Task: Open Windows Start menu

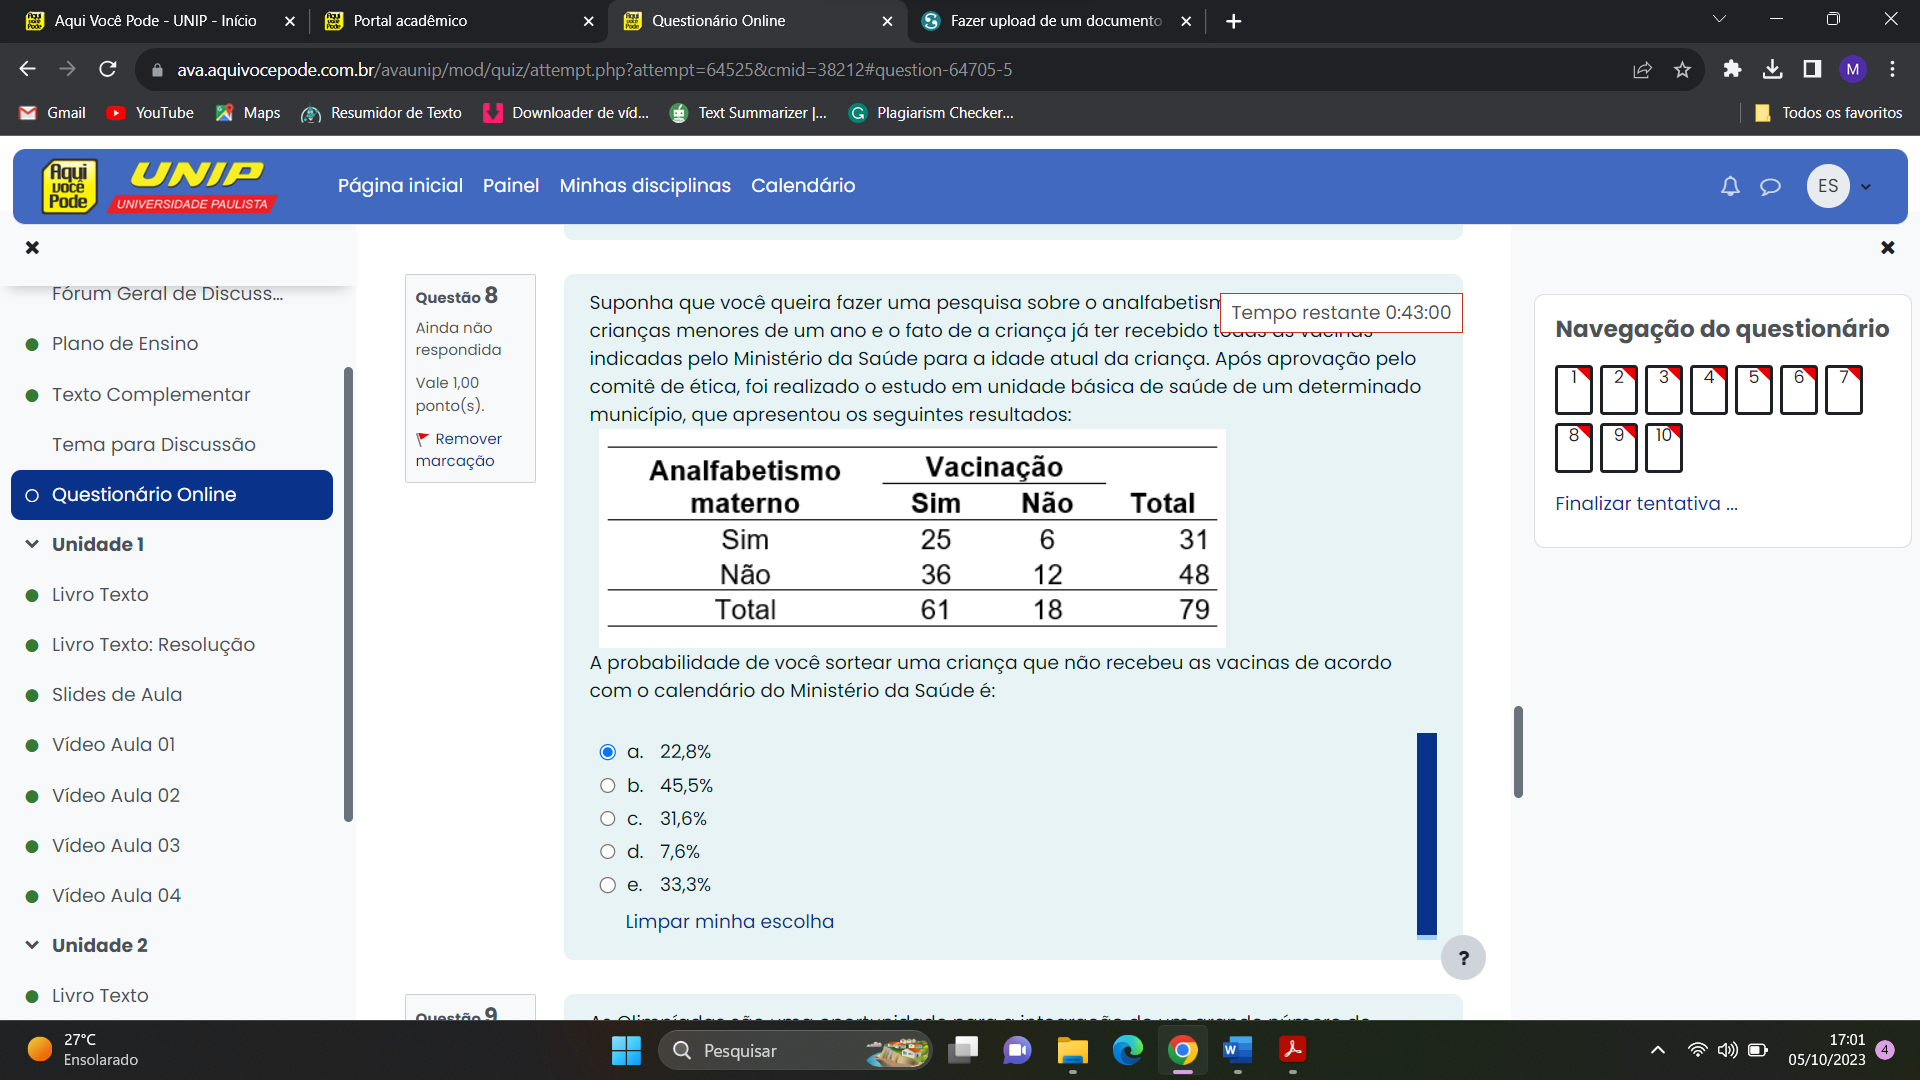Action: coord(626,1050)
